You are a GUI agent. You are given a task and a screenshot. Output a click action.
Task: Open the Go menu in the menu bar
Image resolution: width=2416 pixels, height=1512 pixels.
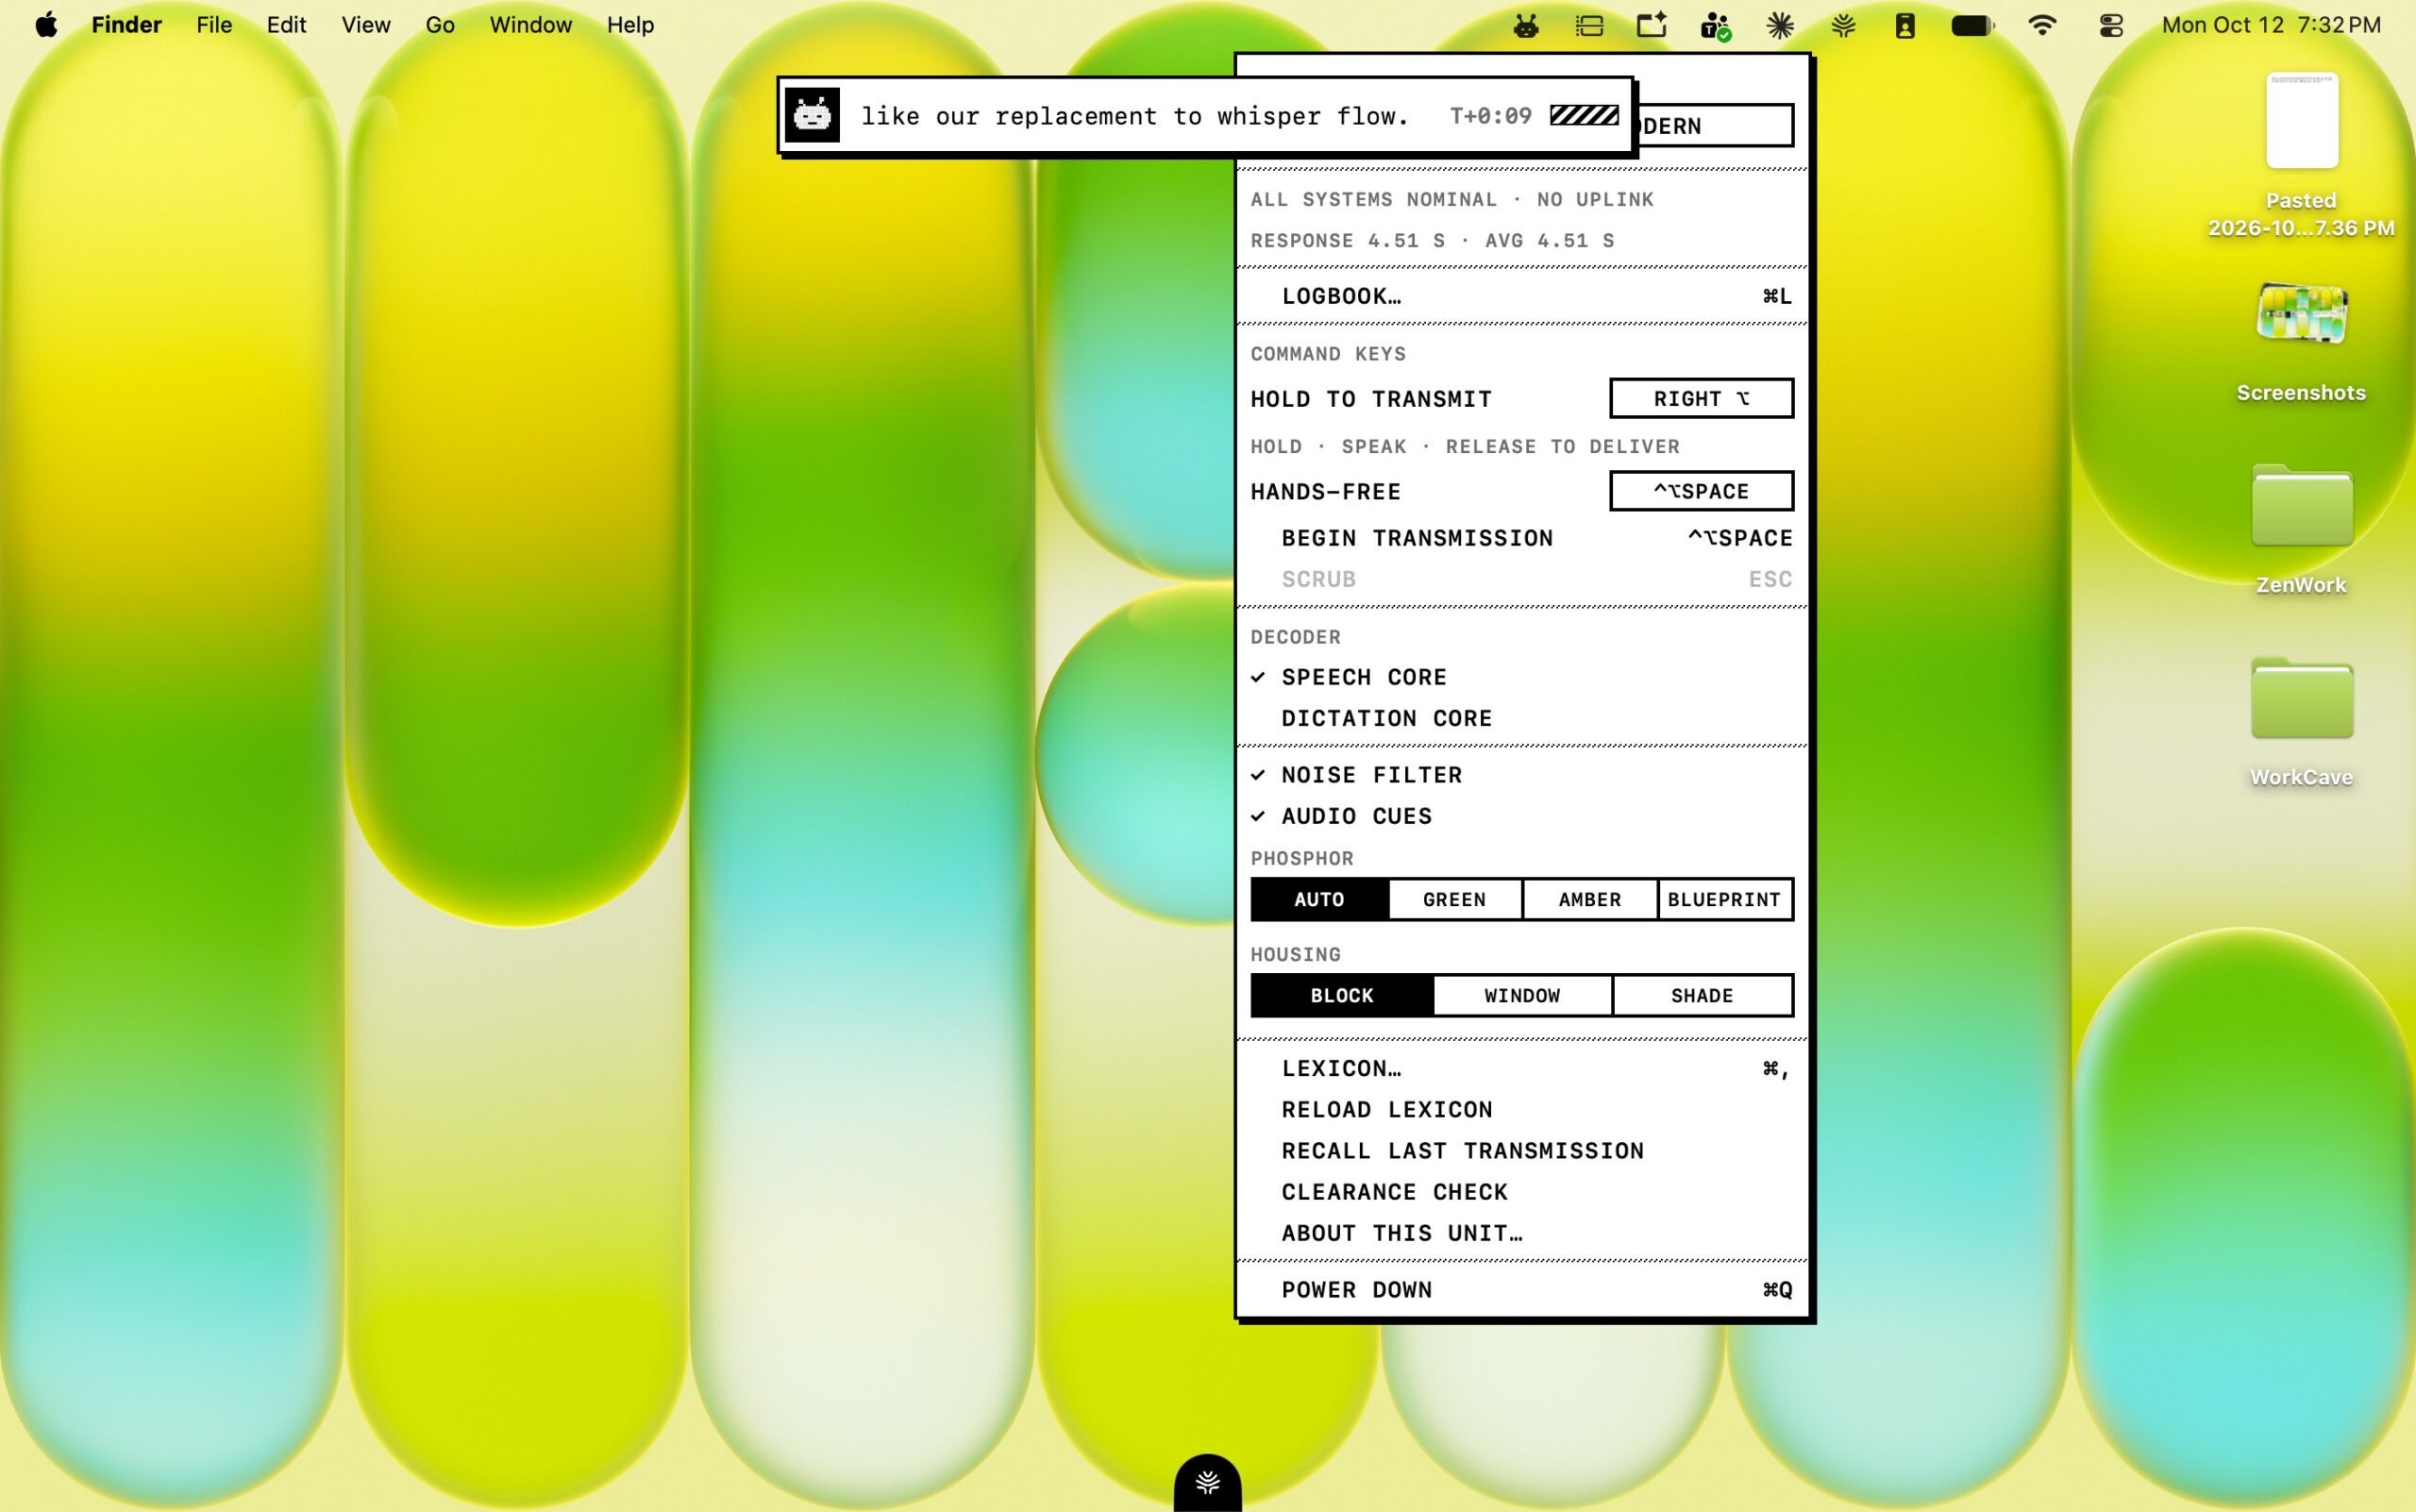point(440,25)
